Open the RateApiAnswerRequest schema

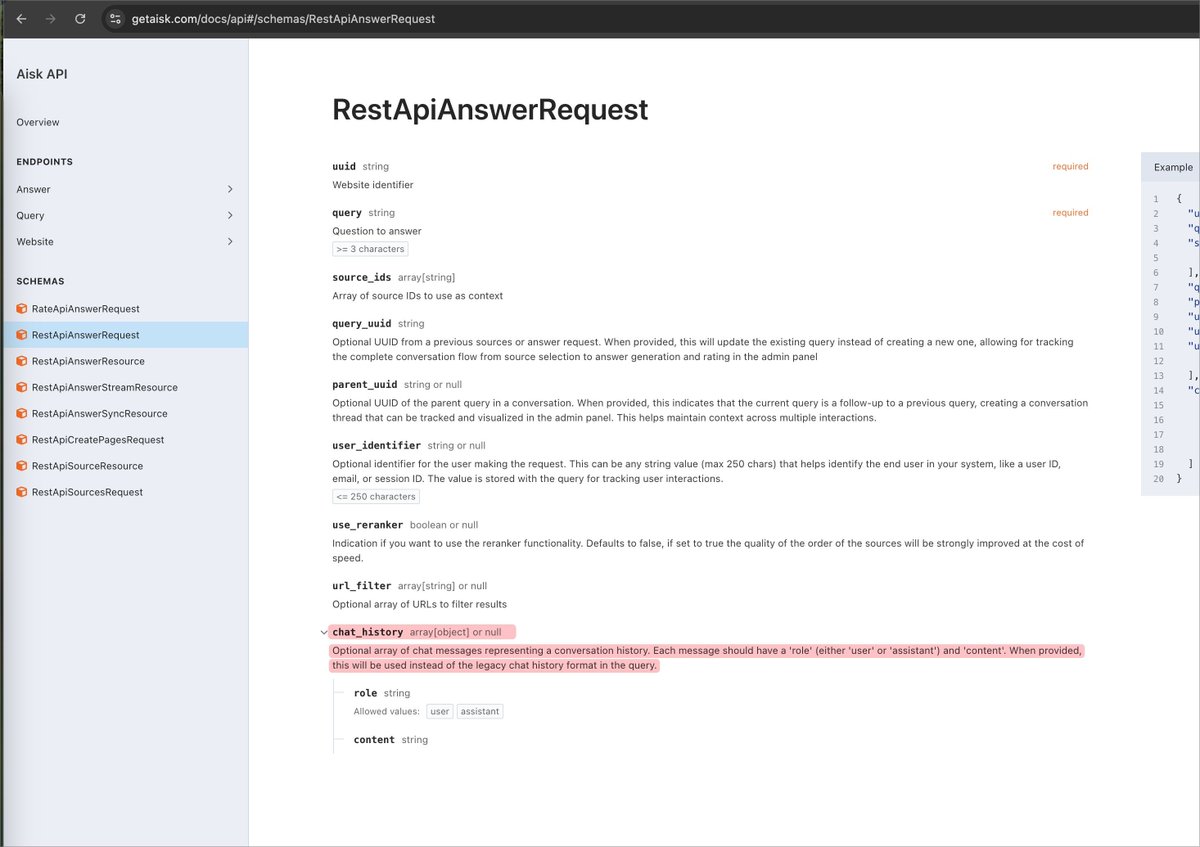[x=124, y=309]
